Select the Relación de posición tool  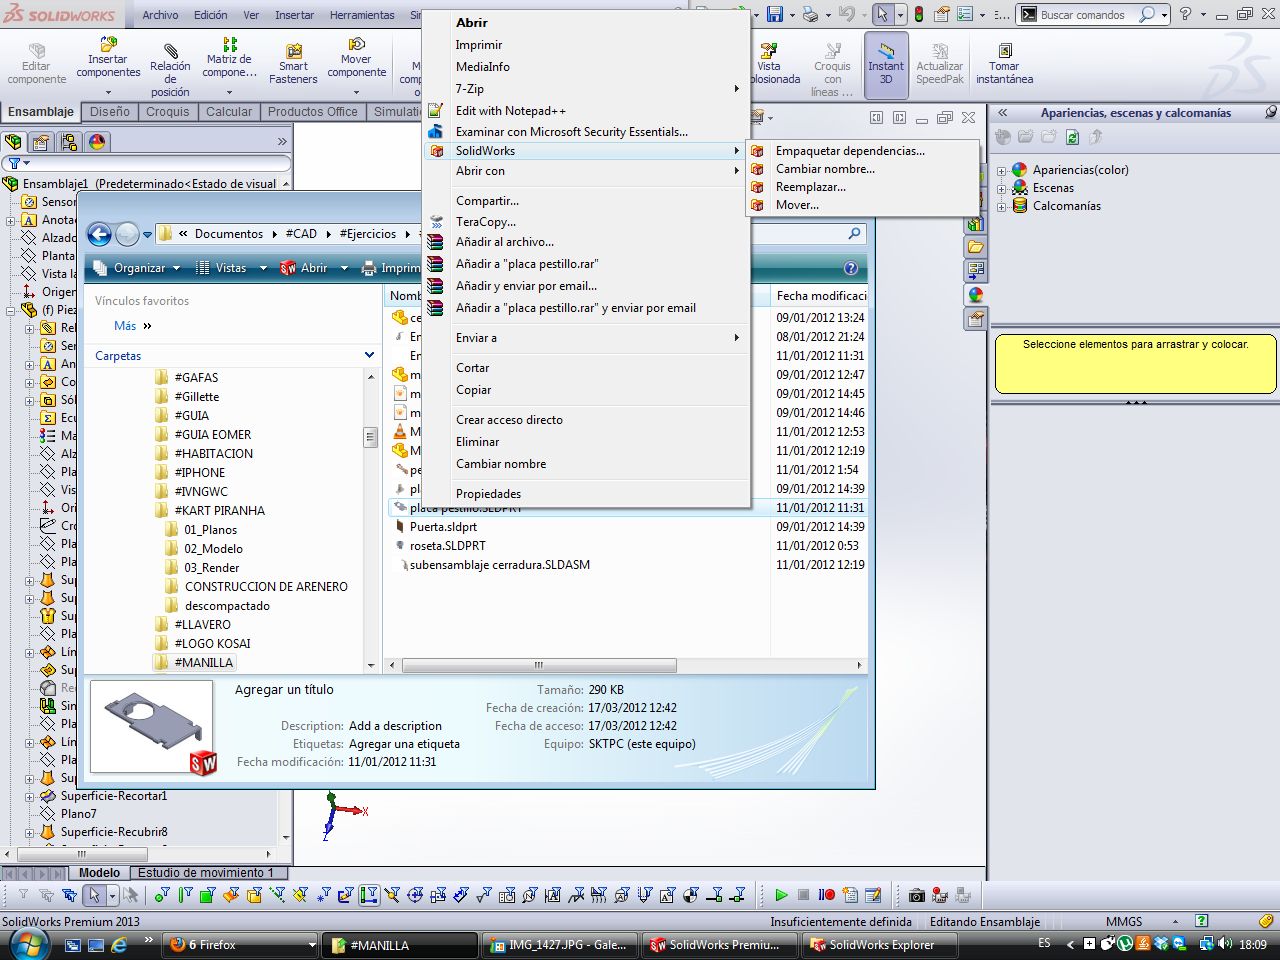[170, 70]
